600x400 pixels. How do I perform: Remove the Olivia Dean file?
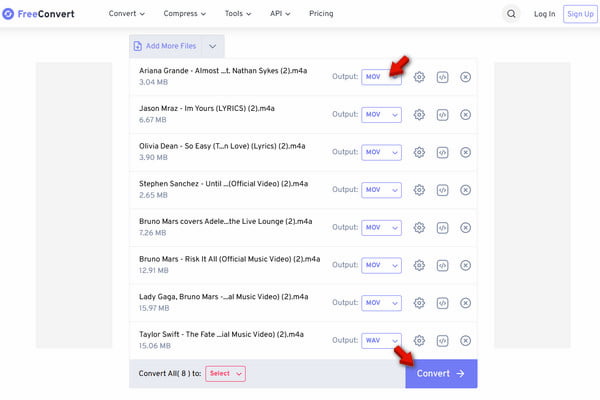click(465, 152)
